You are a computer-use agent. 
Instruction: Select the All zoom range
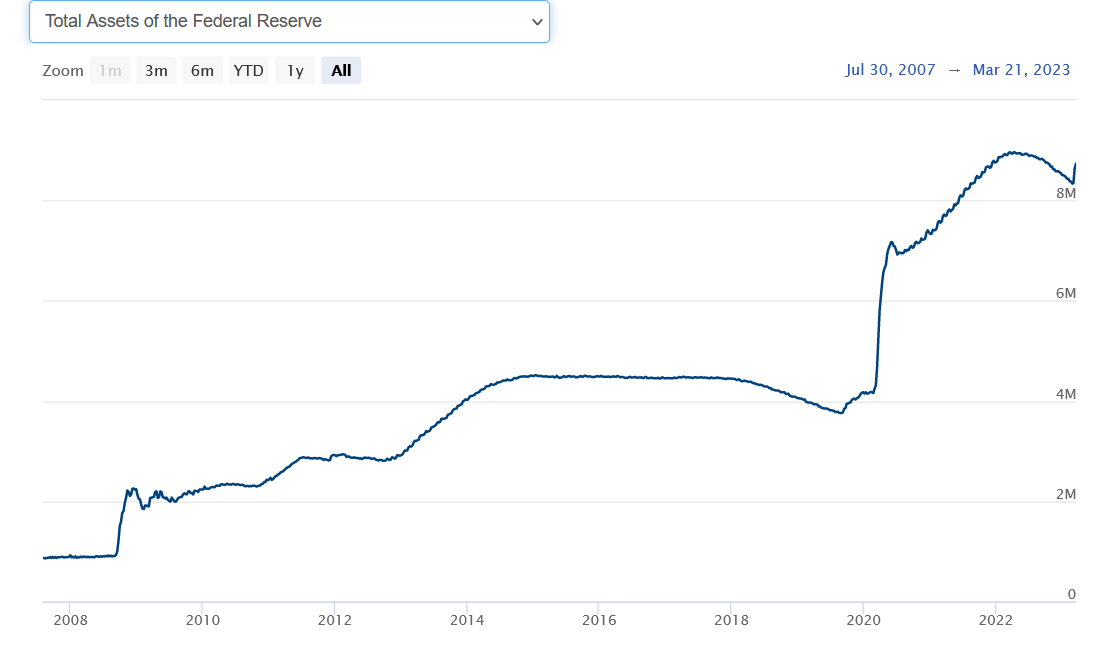[x=341, y=71]
